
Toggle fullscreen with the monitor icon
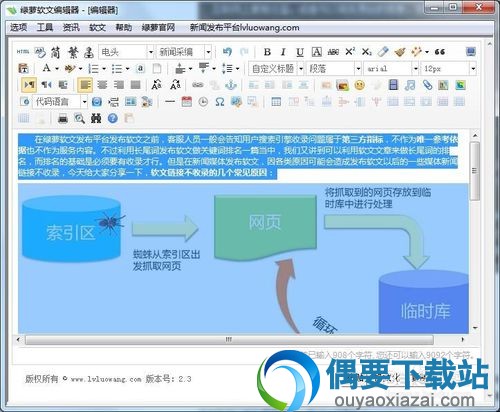click(x=471, y=52)
